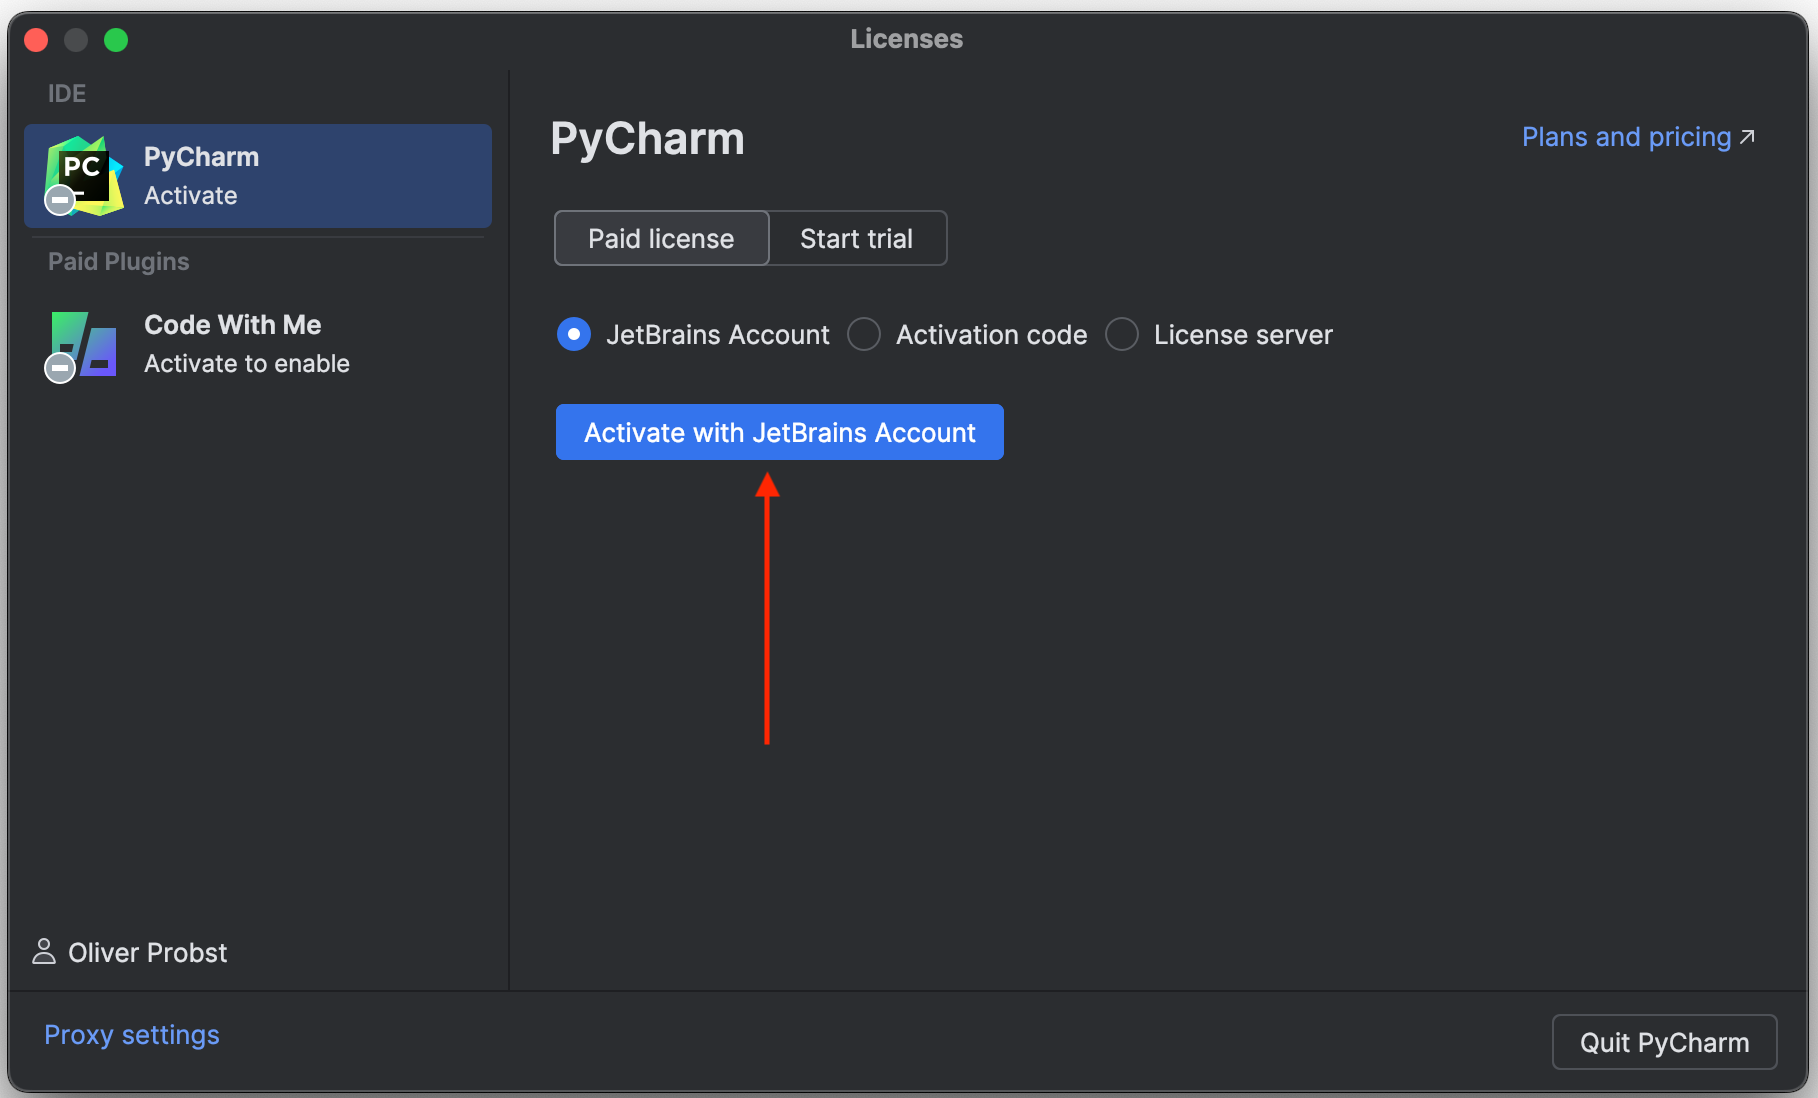This screenshot has width=1818, height=1098.
Task: Switch to the Start trial tab
Action: pyautogui.click(x=857, y=238)
